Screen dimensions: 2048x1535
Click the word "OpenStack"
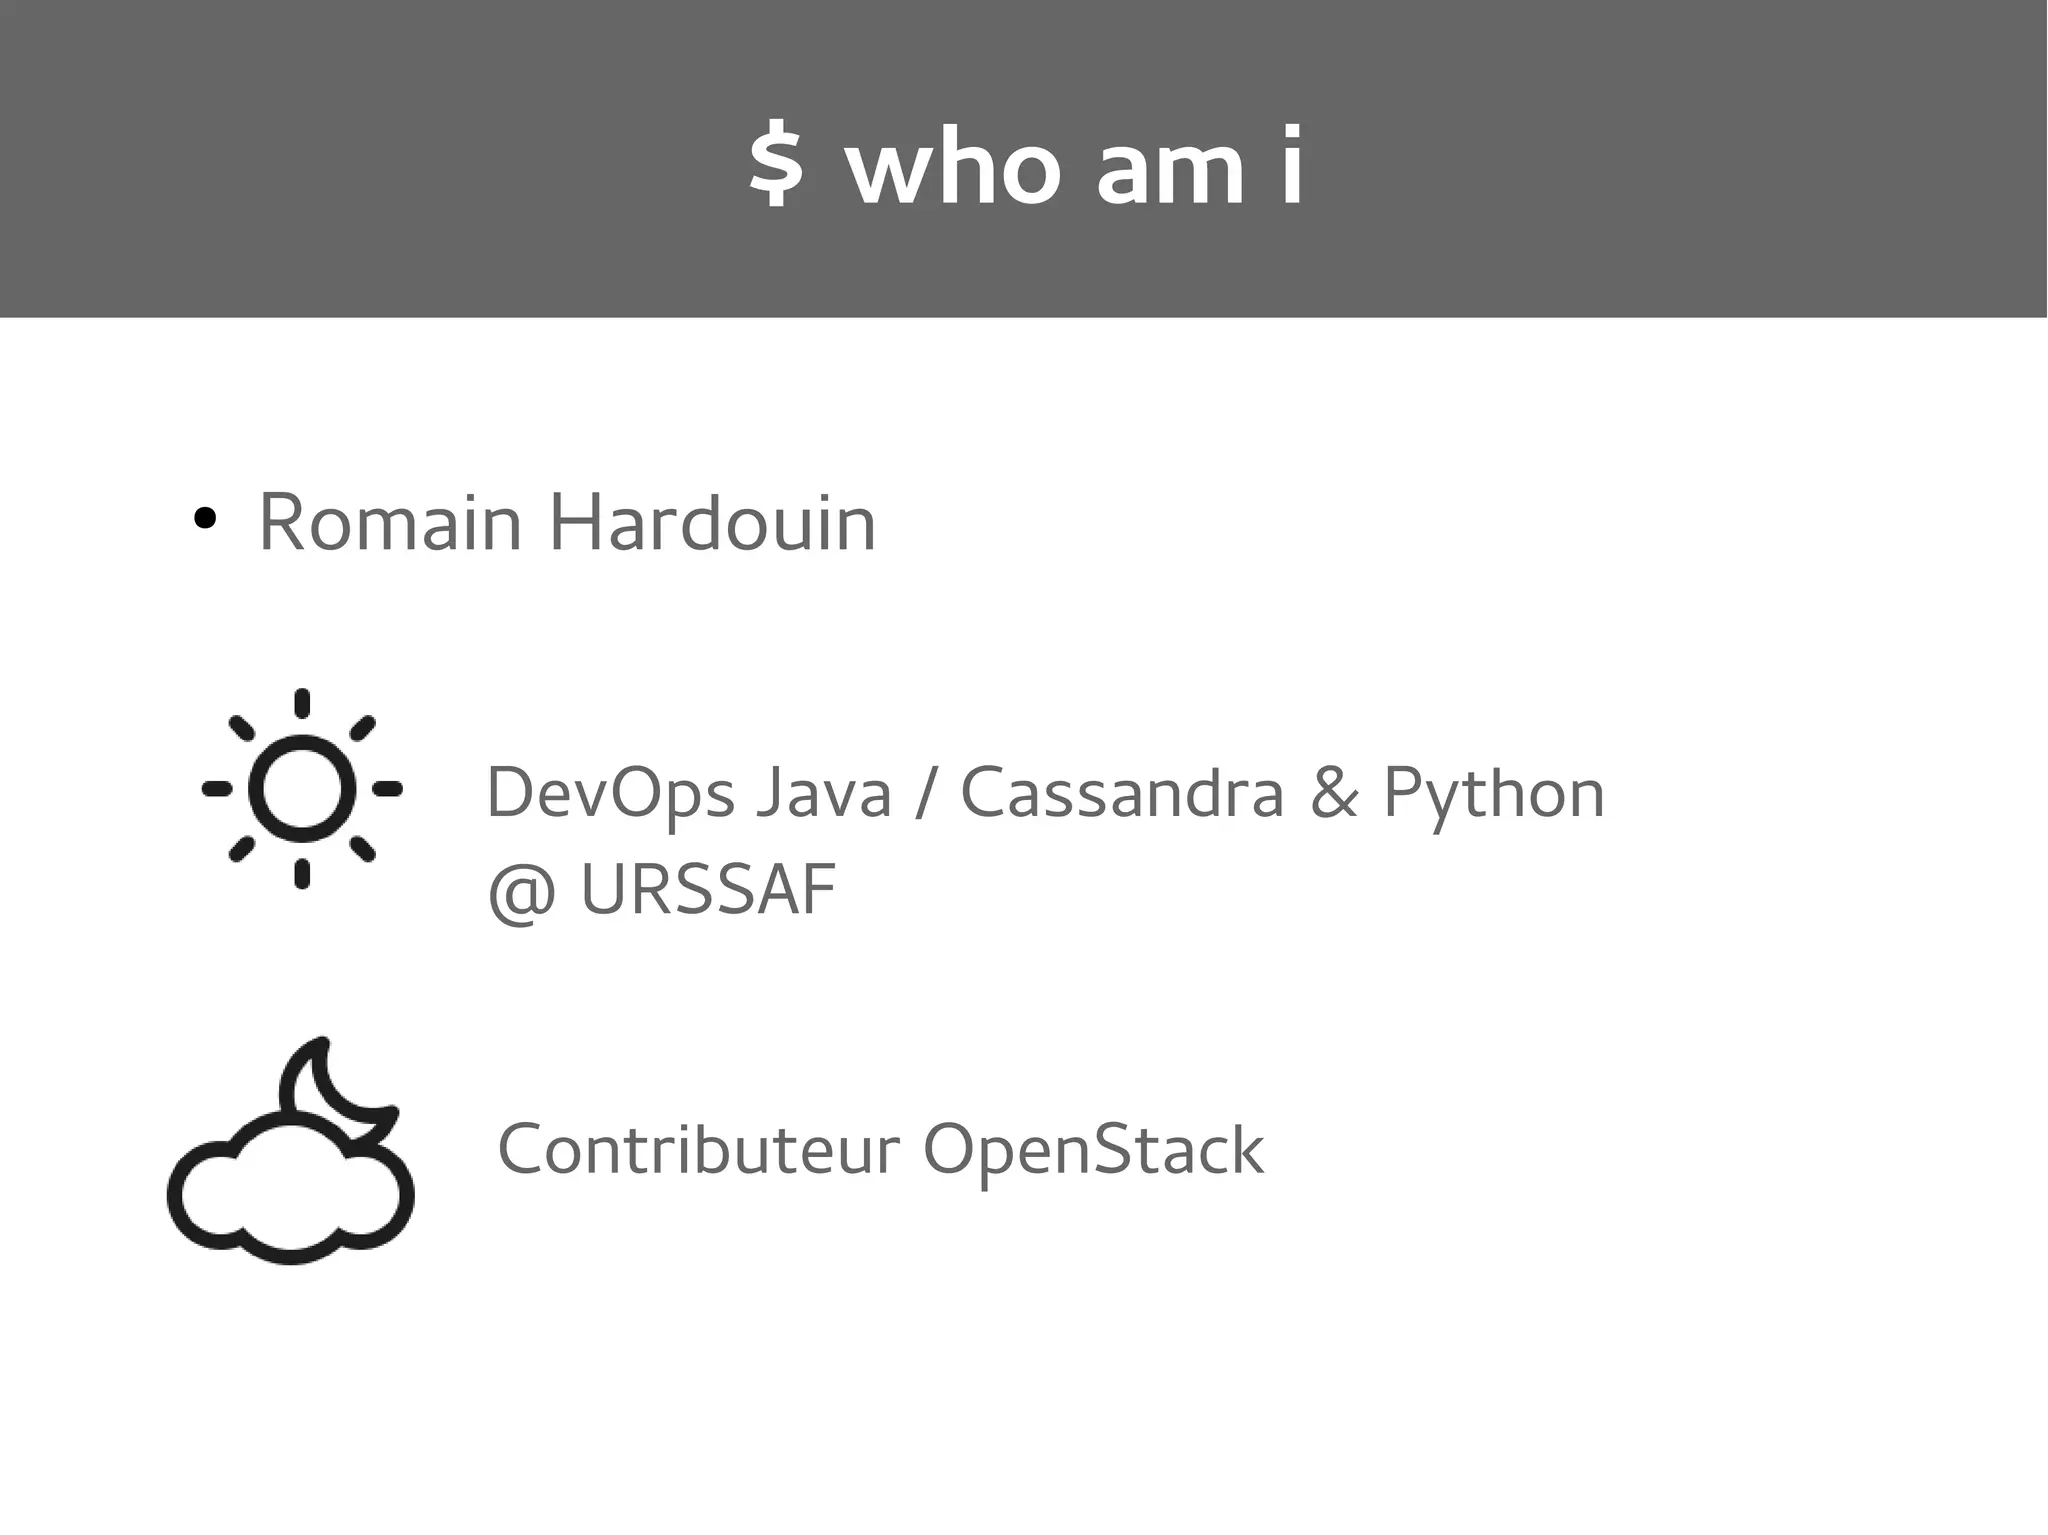(x=1093, y=1150)
